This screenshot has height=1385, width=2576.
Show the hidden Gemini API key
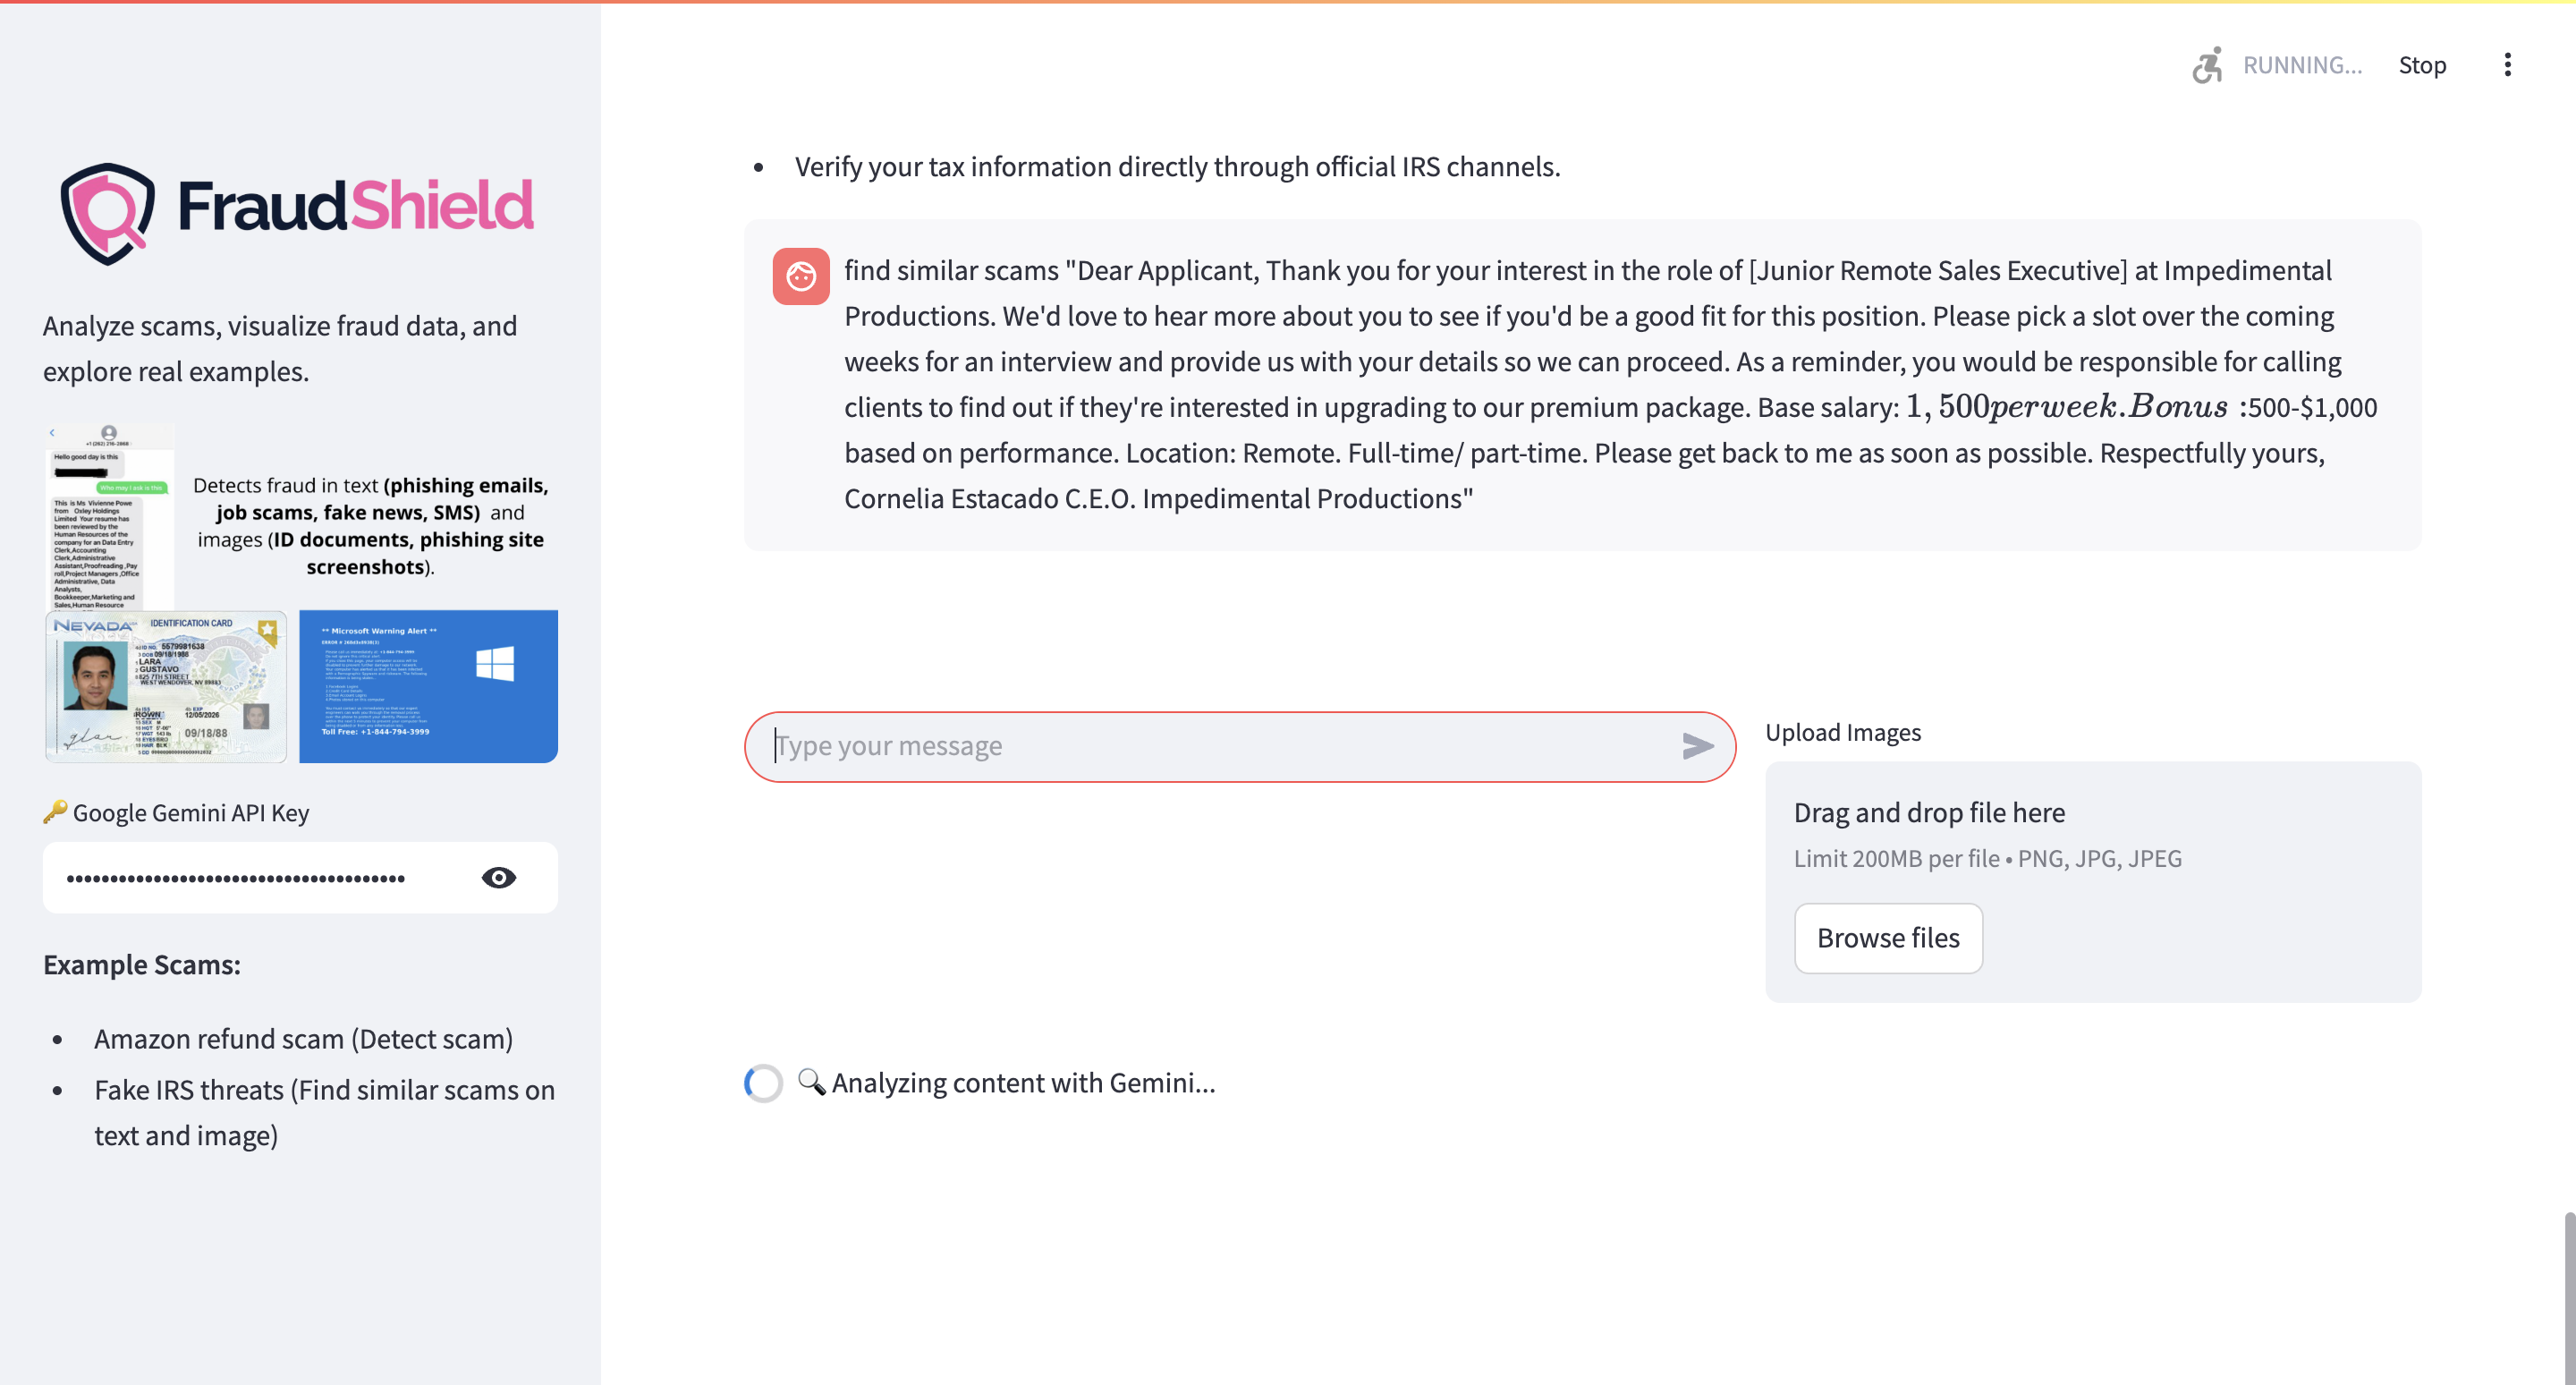point(498,877)
